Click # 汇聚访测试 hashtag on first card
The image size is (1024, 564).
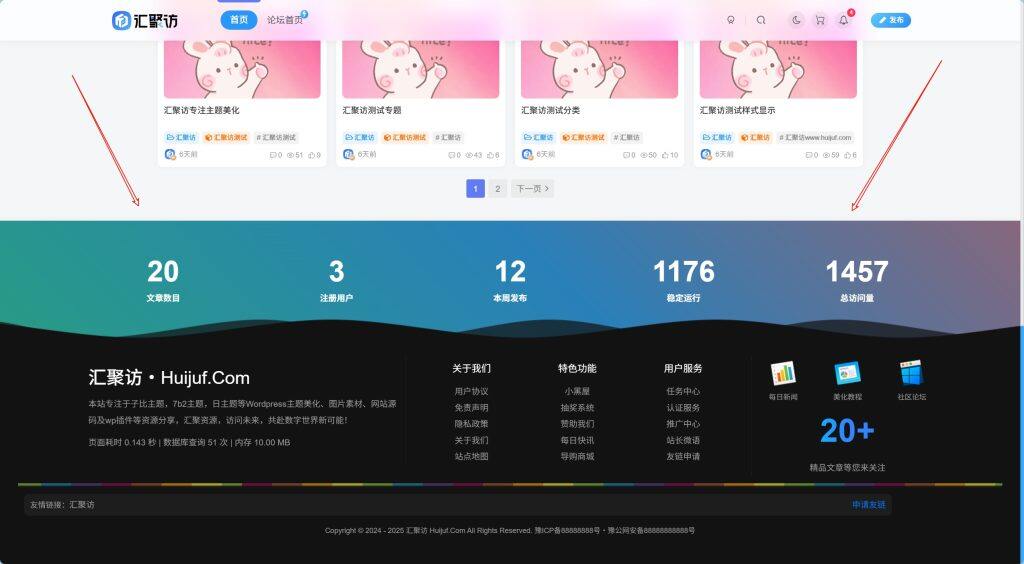click(x=276, y=138)
